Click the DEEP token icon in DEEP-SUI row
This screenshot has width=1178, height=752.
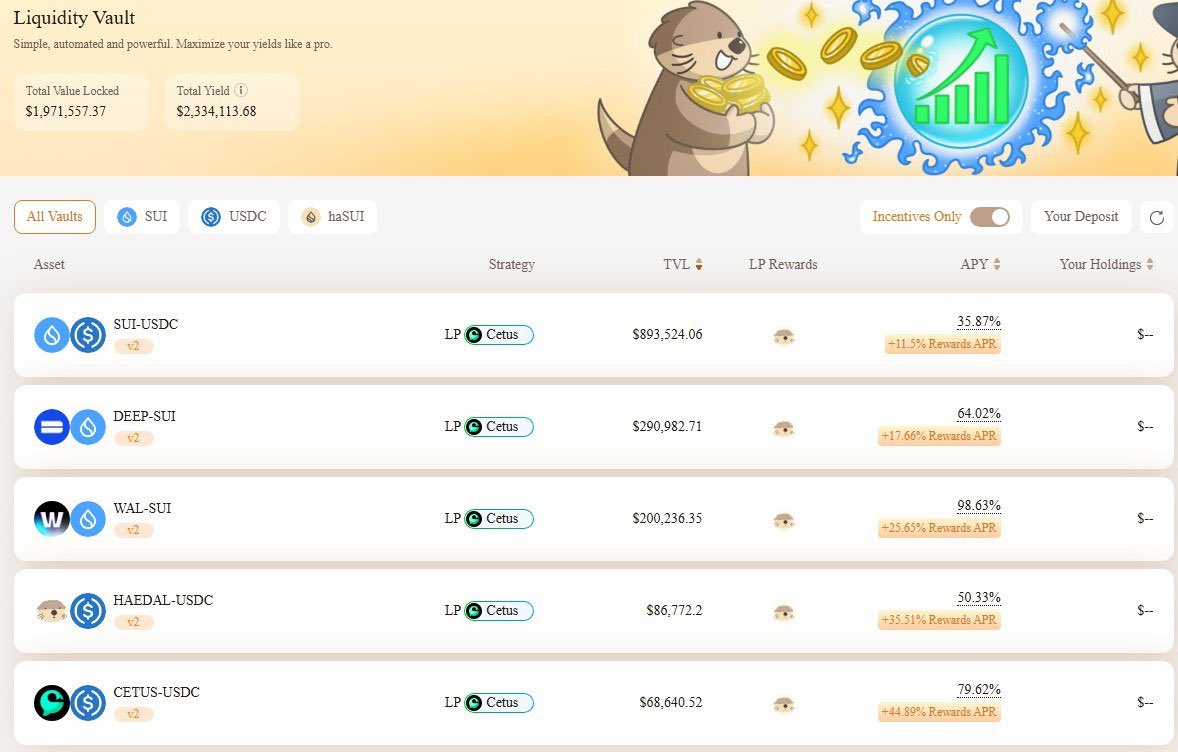tap(51, 427)
